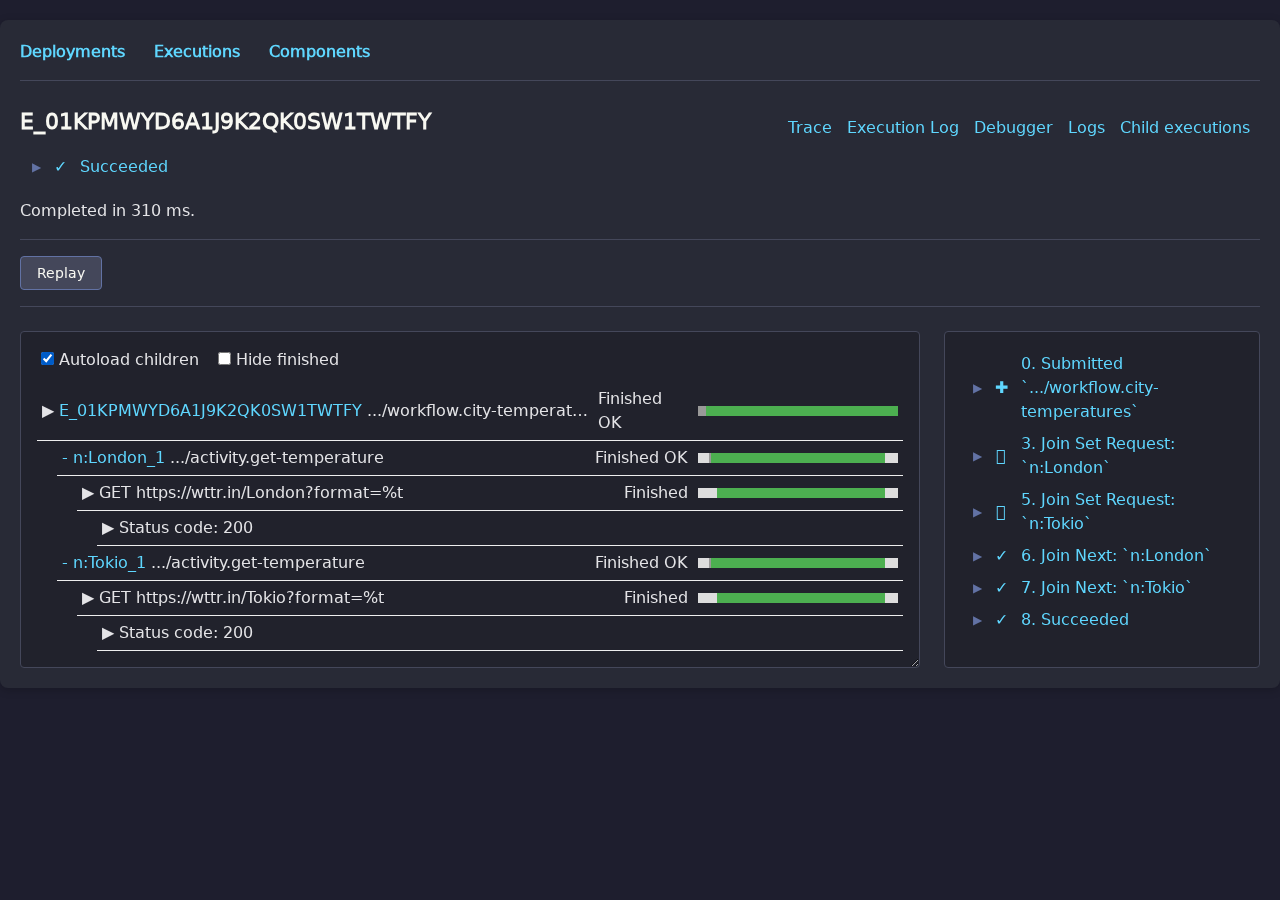Screen dimensions: 1280x900
Task: Open the n:Tokio_1 child execution link
Action: pyautogui.click(x=109, y=562)
